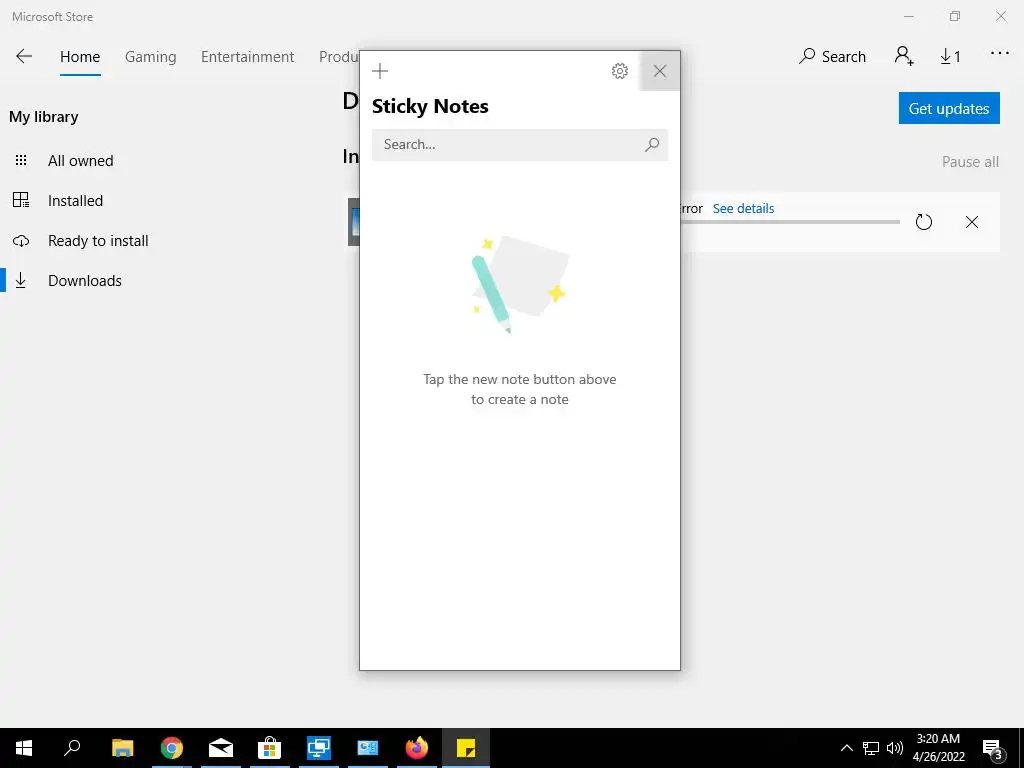The height and width of the screenshot is (768, 1024).
Task: Click Pause all downloads
Action: (x=970, y=162)
